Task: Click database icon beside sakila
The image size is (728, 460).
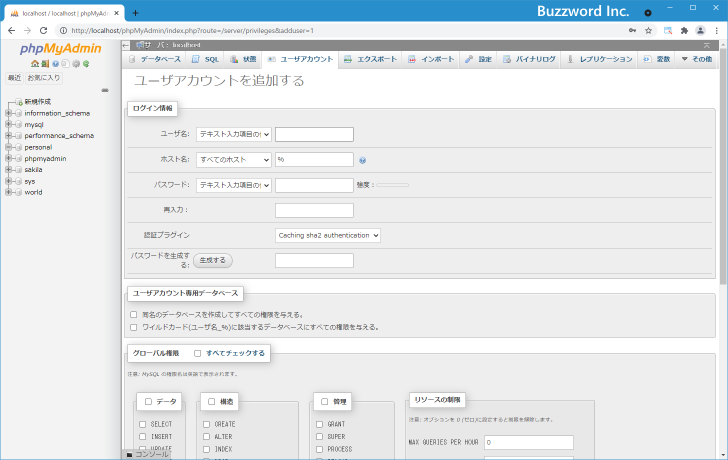Action: (19, 170)
